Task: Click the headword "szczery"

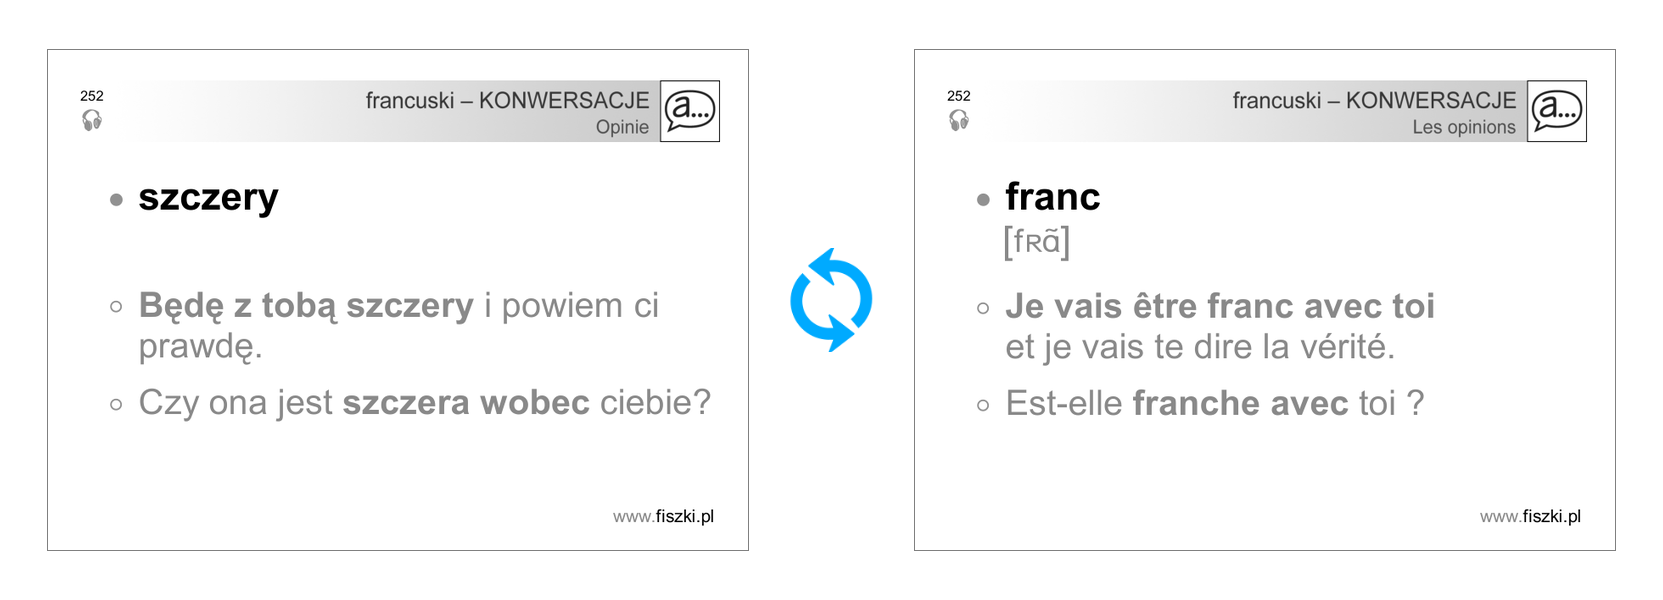Action: (208, 197)
